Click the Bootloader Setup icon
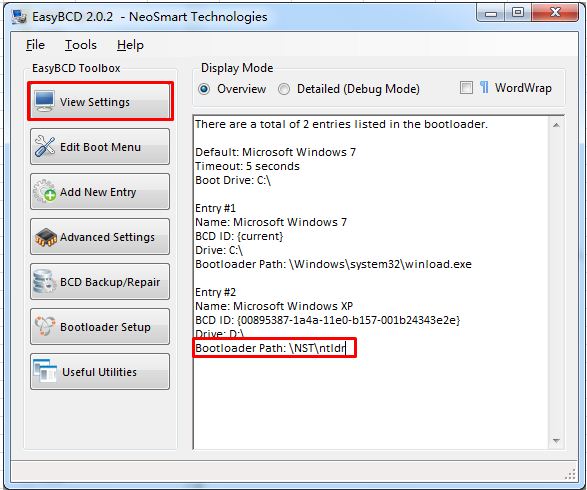 (45, 326)
